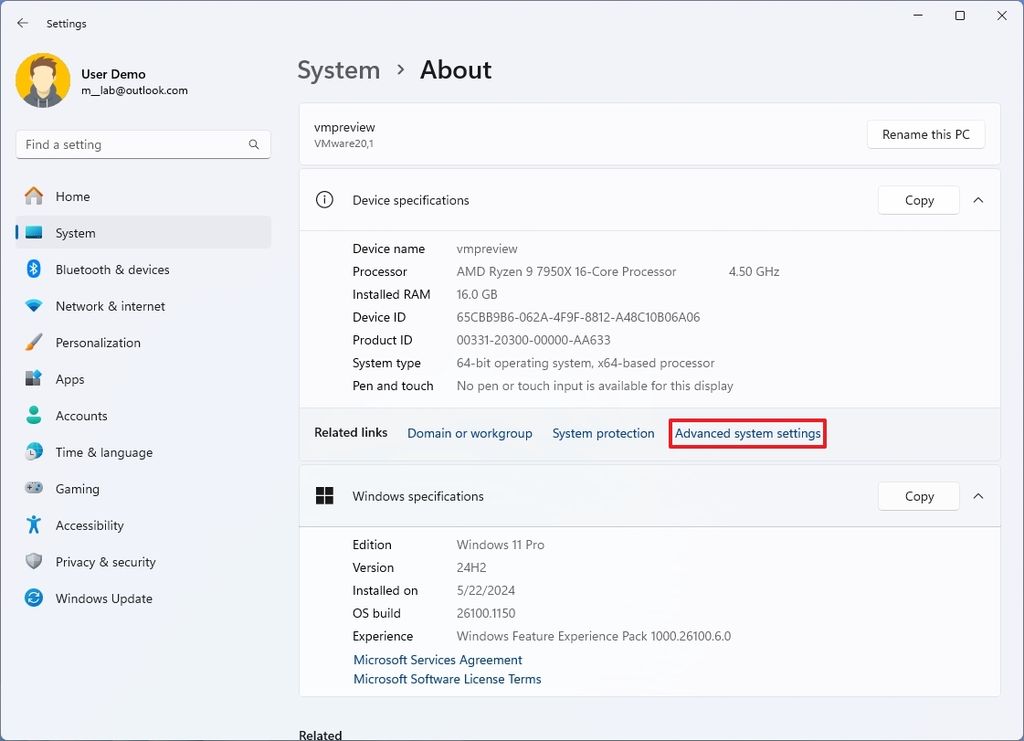This screenshot has width=1024, height=741.
Task: Open Privacy & security settings
Action: (x=105, y=562)
